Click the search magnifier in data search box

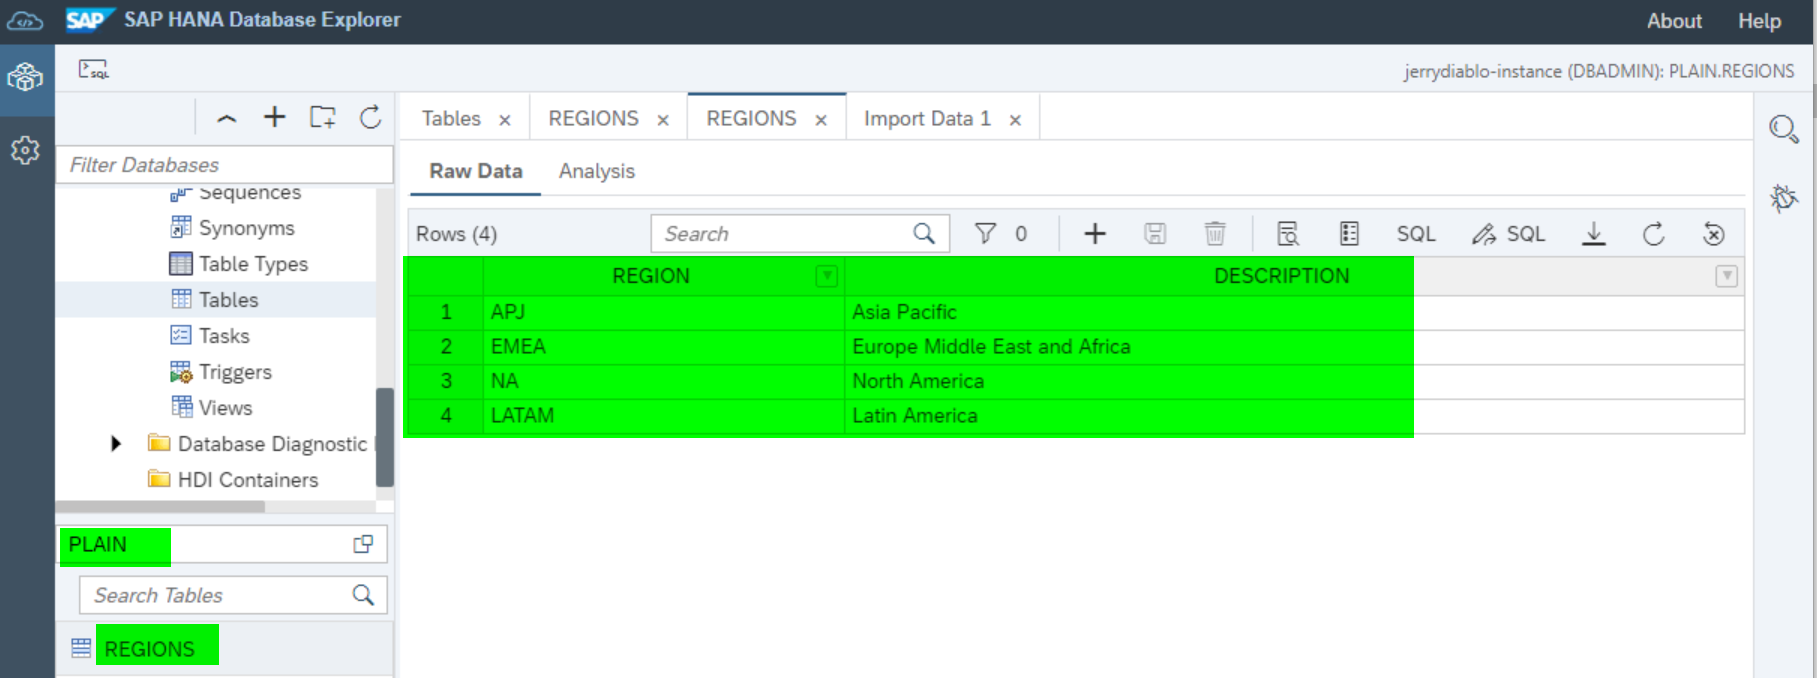click(x=924, y=233)
